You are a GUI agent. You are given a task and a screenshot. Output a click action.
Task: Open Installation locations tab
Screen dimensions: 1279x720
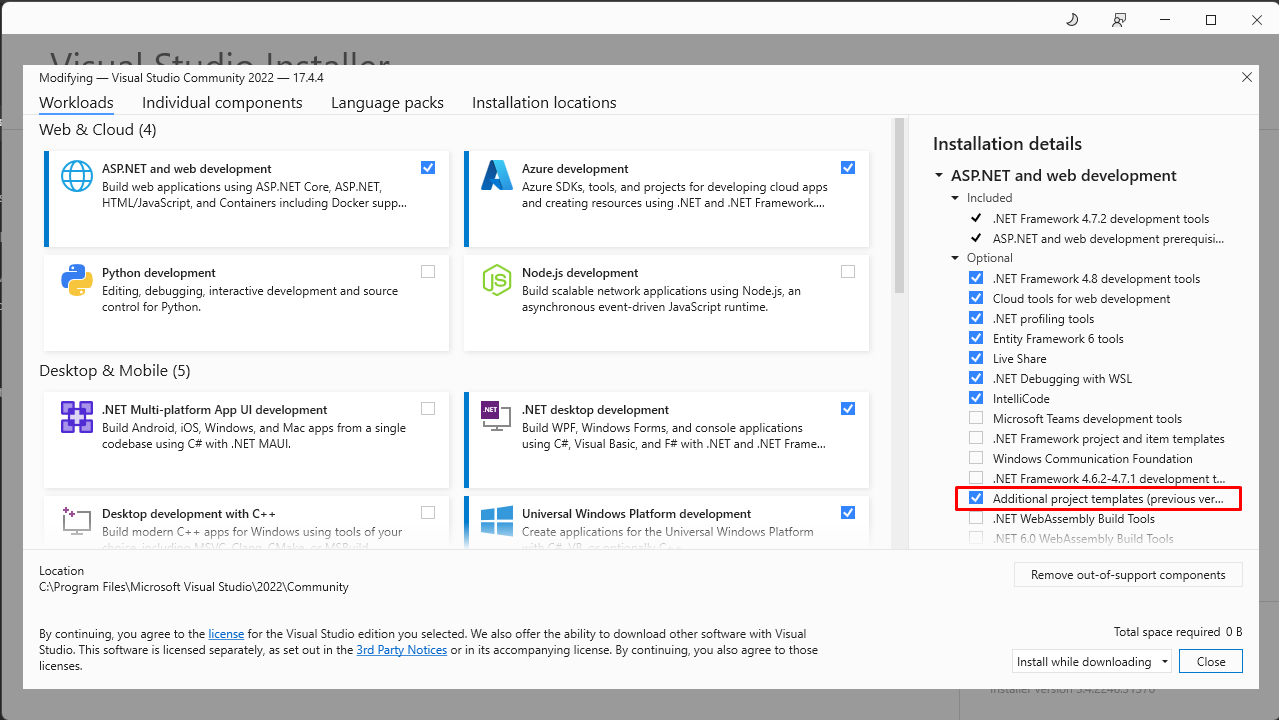(544, 102)
